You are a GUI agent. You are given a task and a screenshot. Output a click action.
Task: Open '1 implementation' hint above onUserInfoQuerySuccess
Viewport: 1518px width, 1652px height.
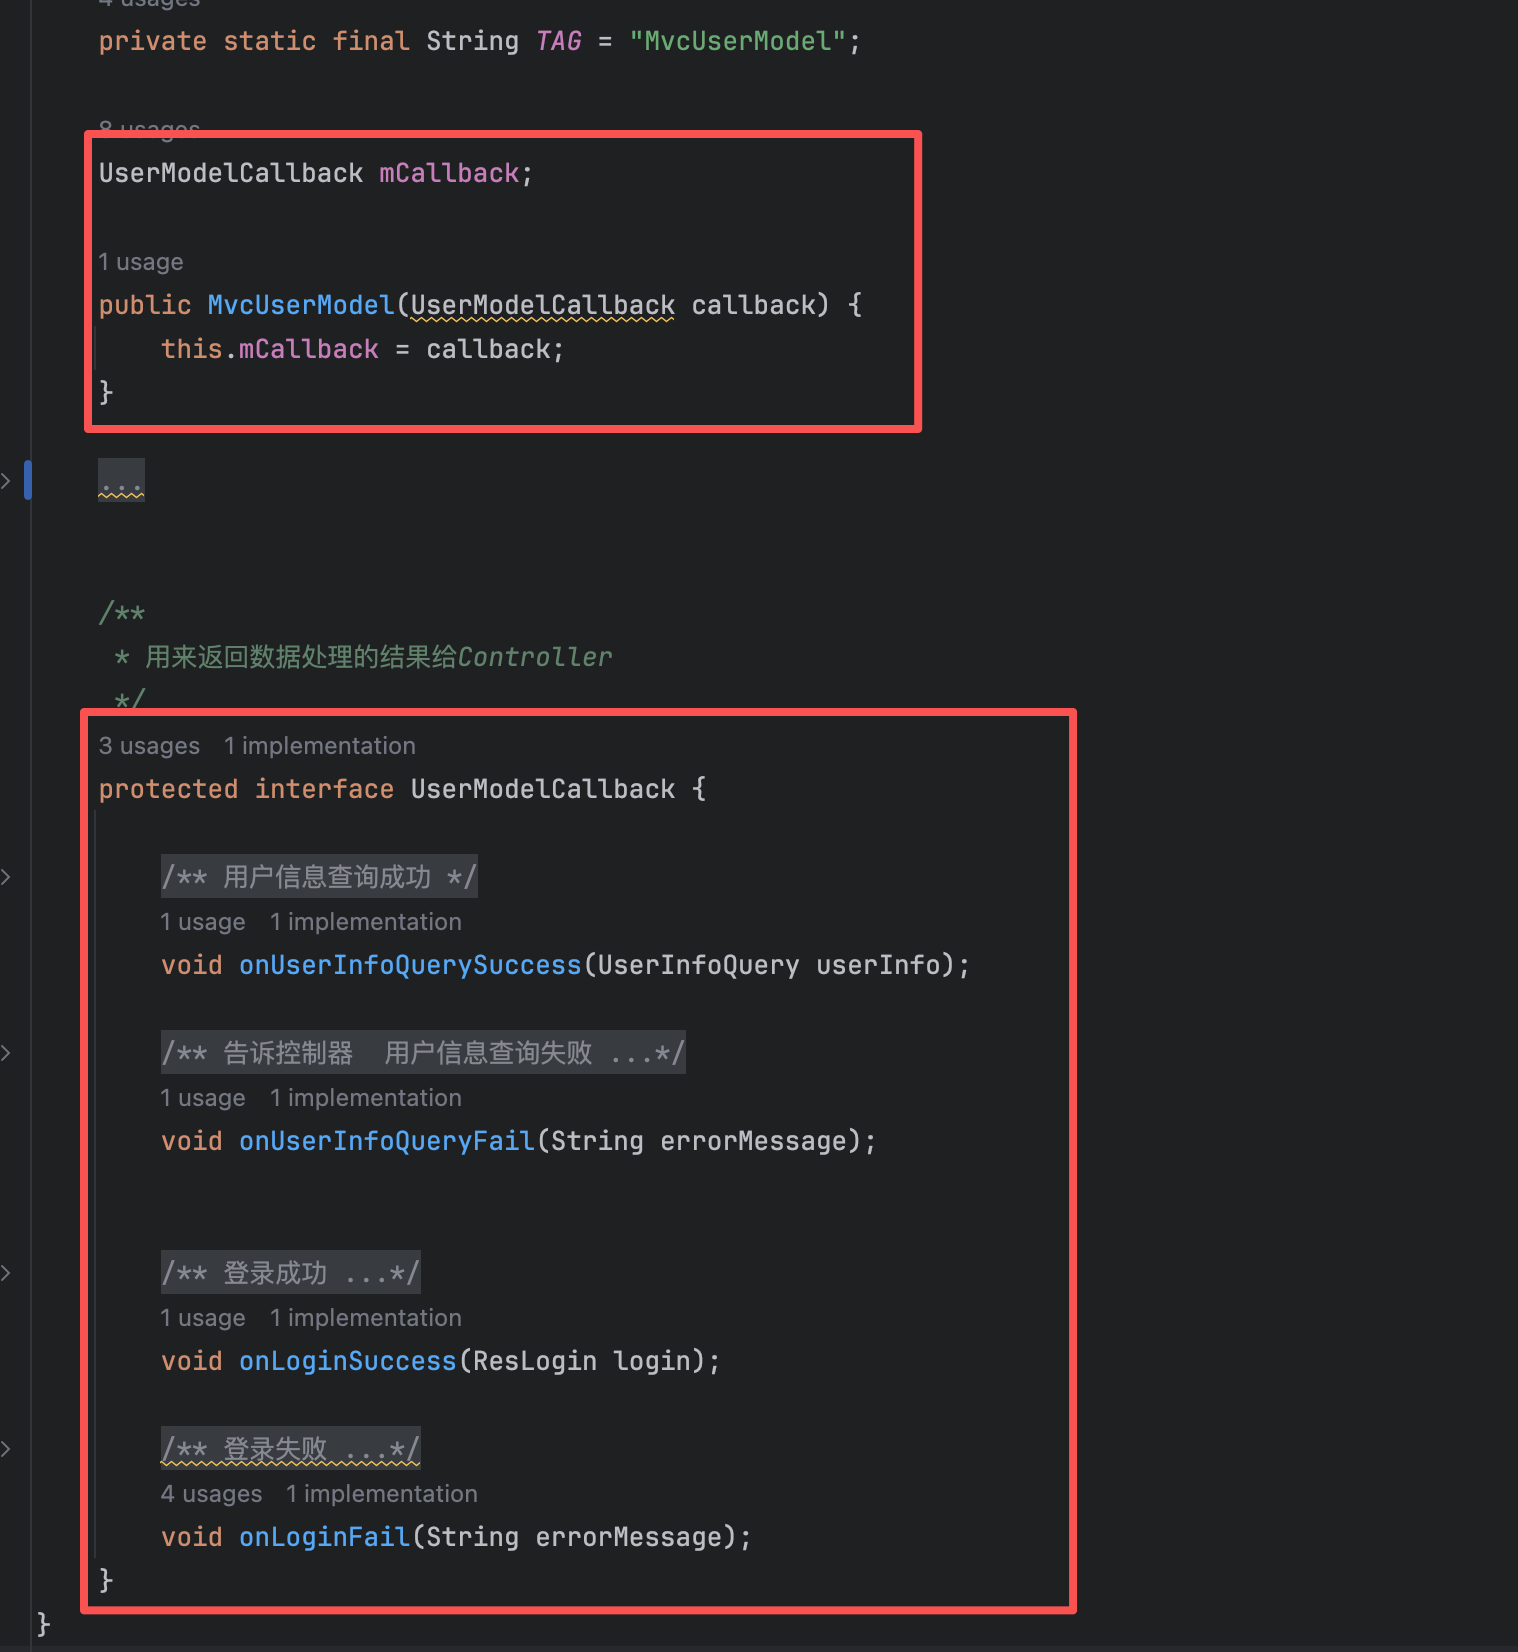tap(366, 922)
